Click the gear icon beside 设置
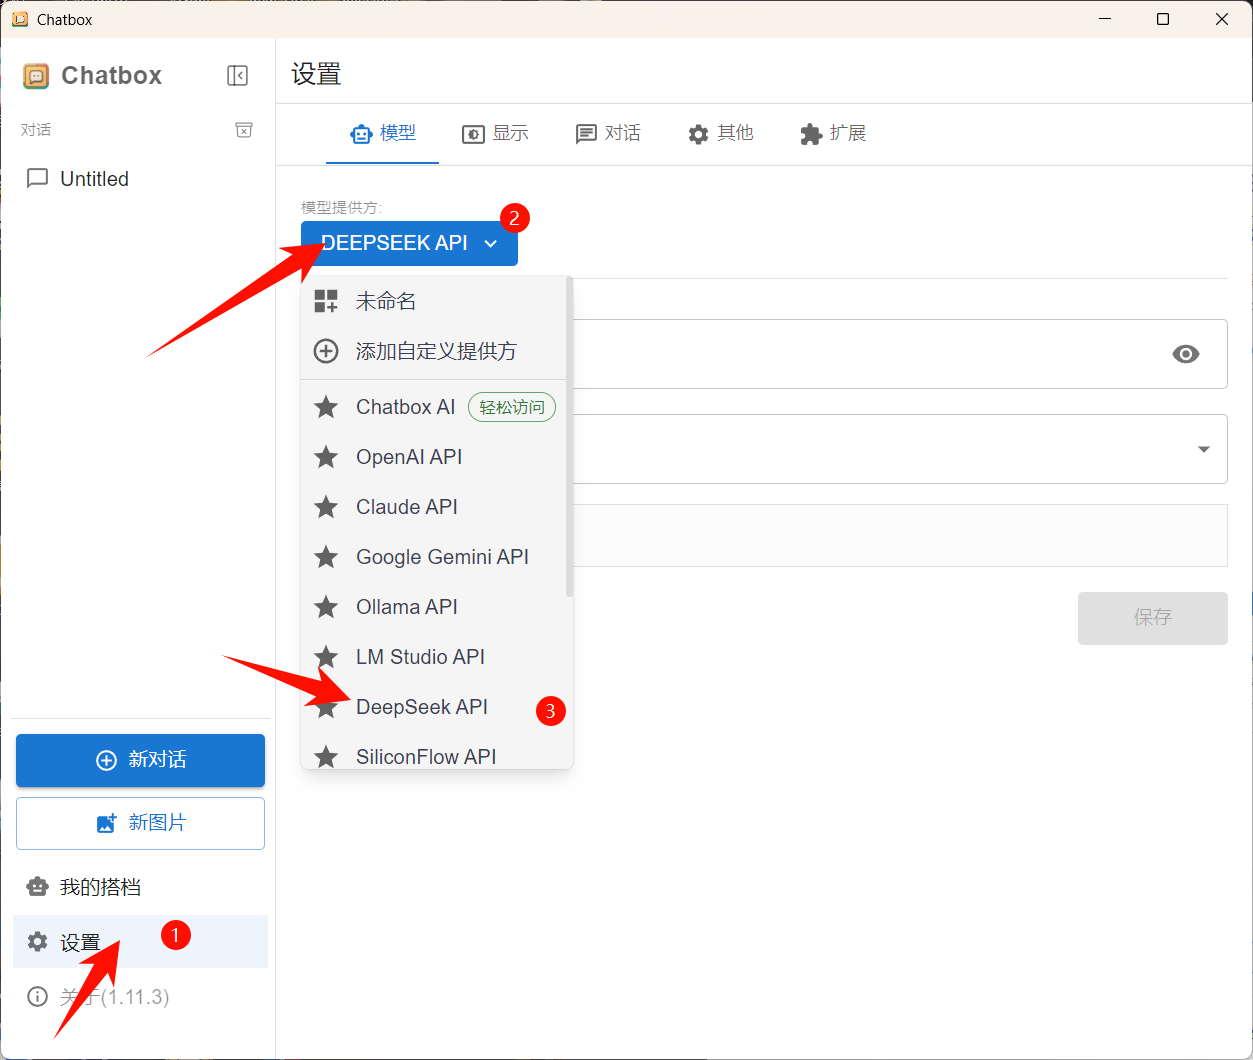The height and width of the screenshot is (1060, 1253). [37, 942]
